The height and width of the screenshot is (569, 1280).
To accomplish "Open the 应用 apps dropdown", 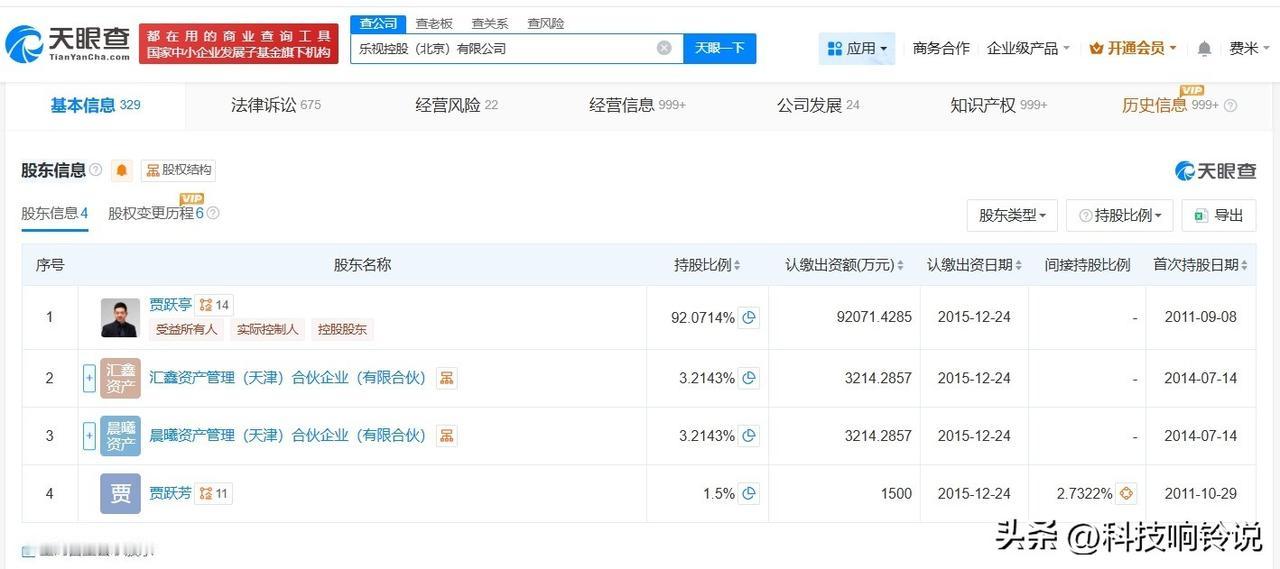I will (857, 48).
